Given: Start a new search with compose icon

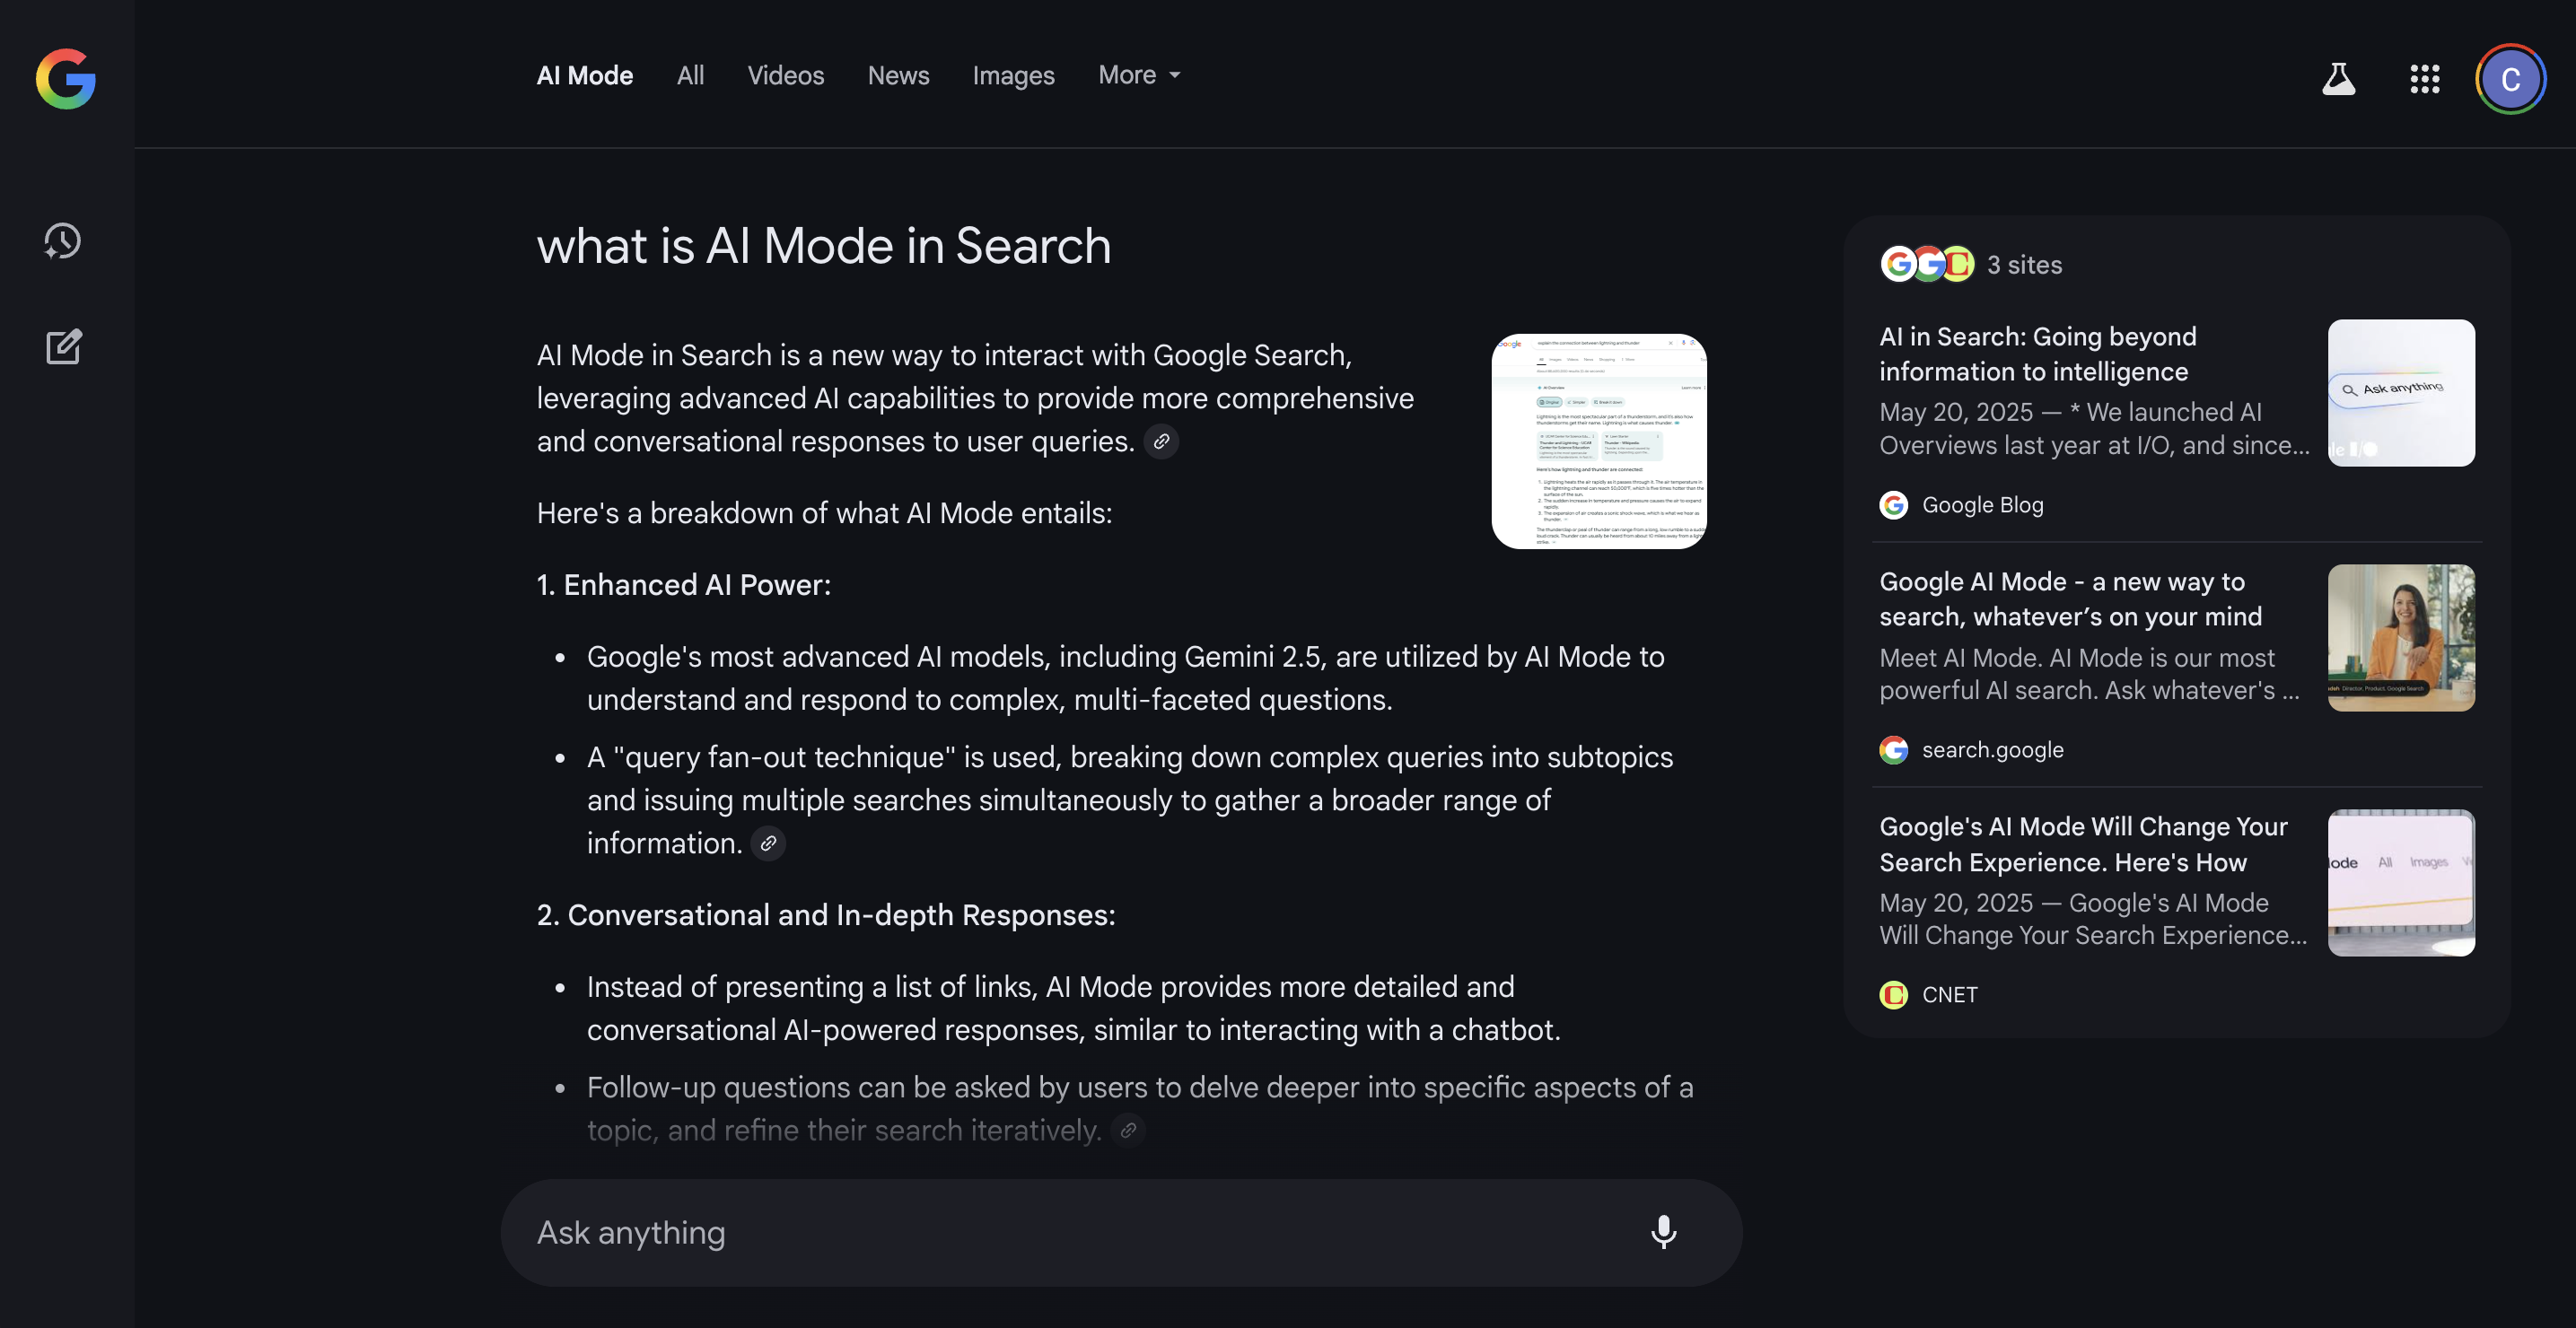Looking at the screenshot, I should point(63,346).
